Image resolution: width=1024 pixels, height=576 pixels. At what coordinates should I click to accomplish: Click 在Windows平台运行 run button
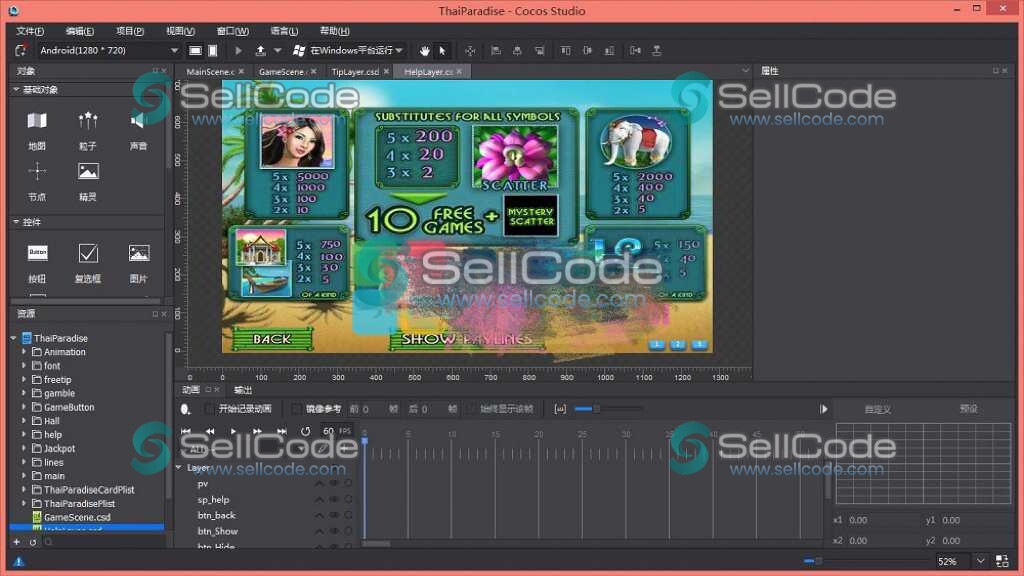(x=348, y=50)
